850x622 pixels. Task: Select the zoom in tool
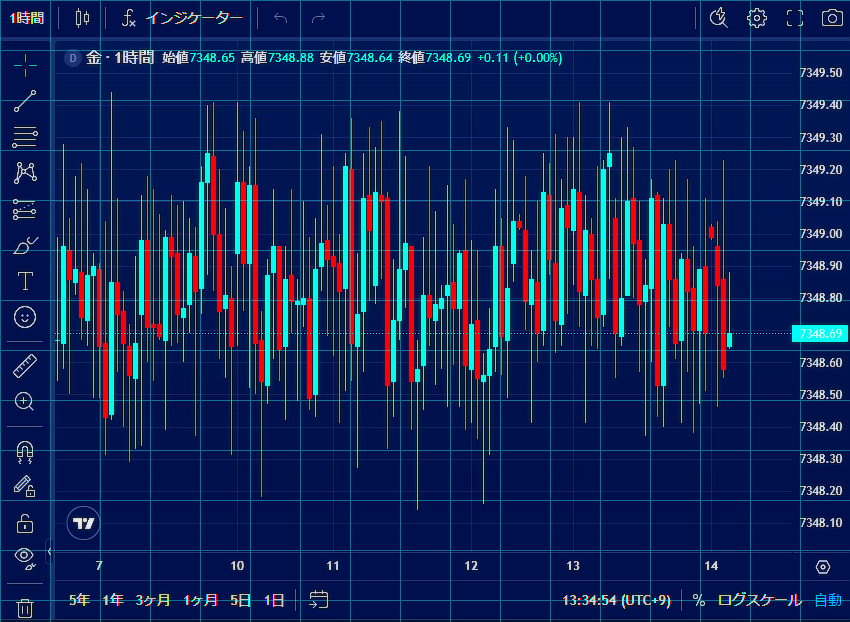click(x=25, y=402)
